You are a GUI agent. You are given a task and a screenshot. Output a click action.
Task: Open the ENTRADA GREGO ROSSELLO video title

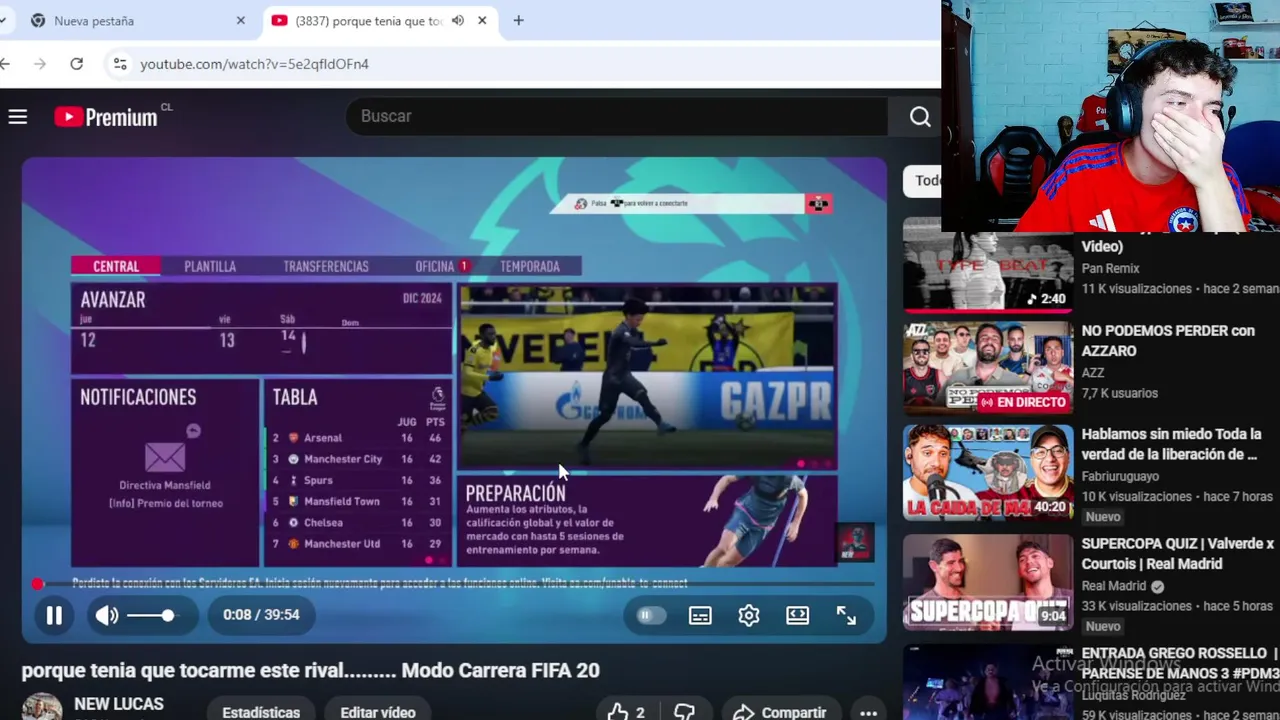1179,663
